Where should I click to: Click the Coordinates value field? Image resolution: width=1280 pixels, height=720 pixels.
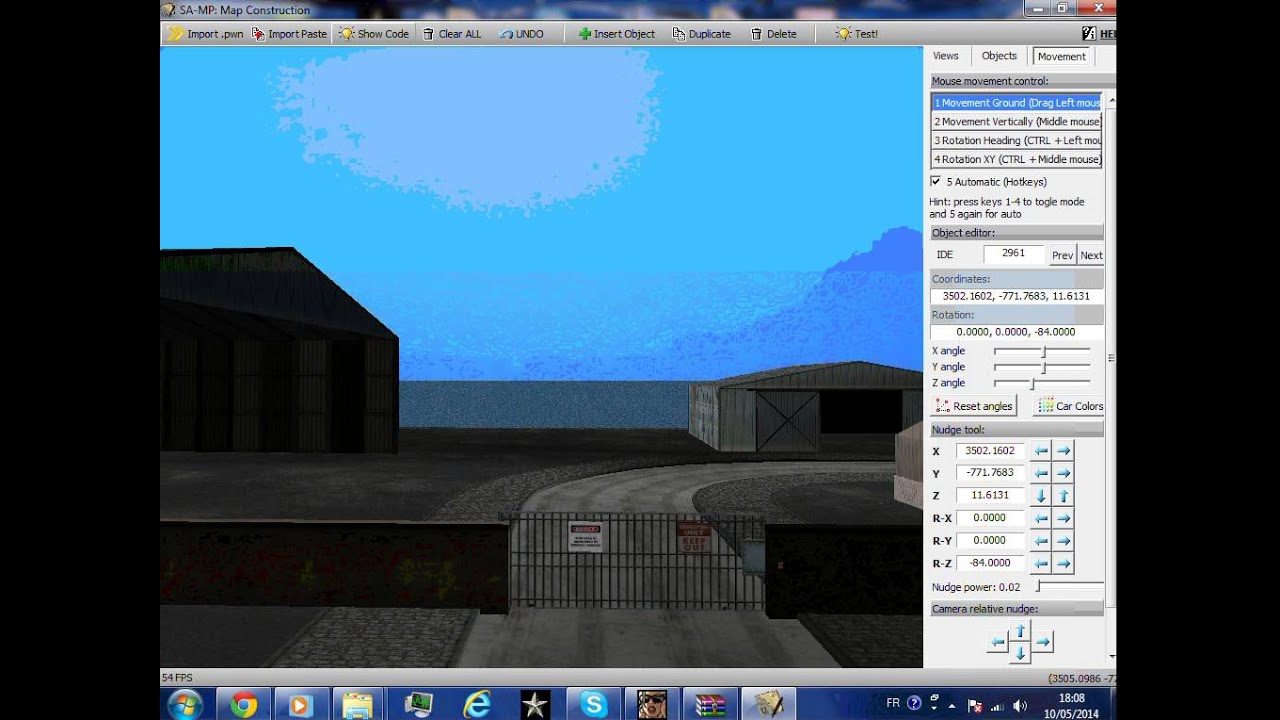pos(1017,296)
